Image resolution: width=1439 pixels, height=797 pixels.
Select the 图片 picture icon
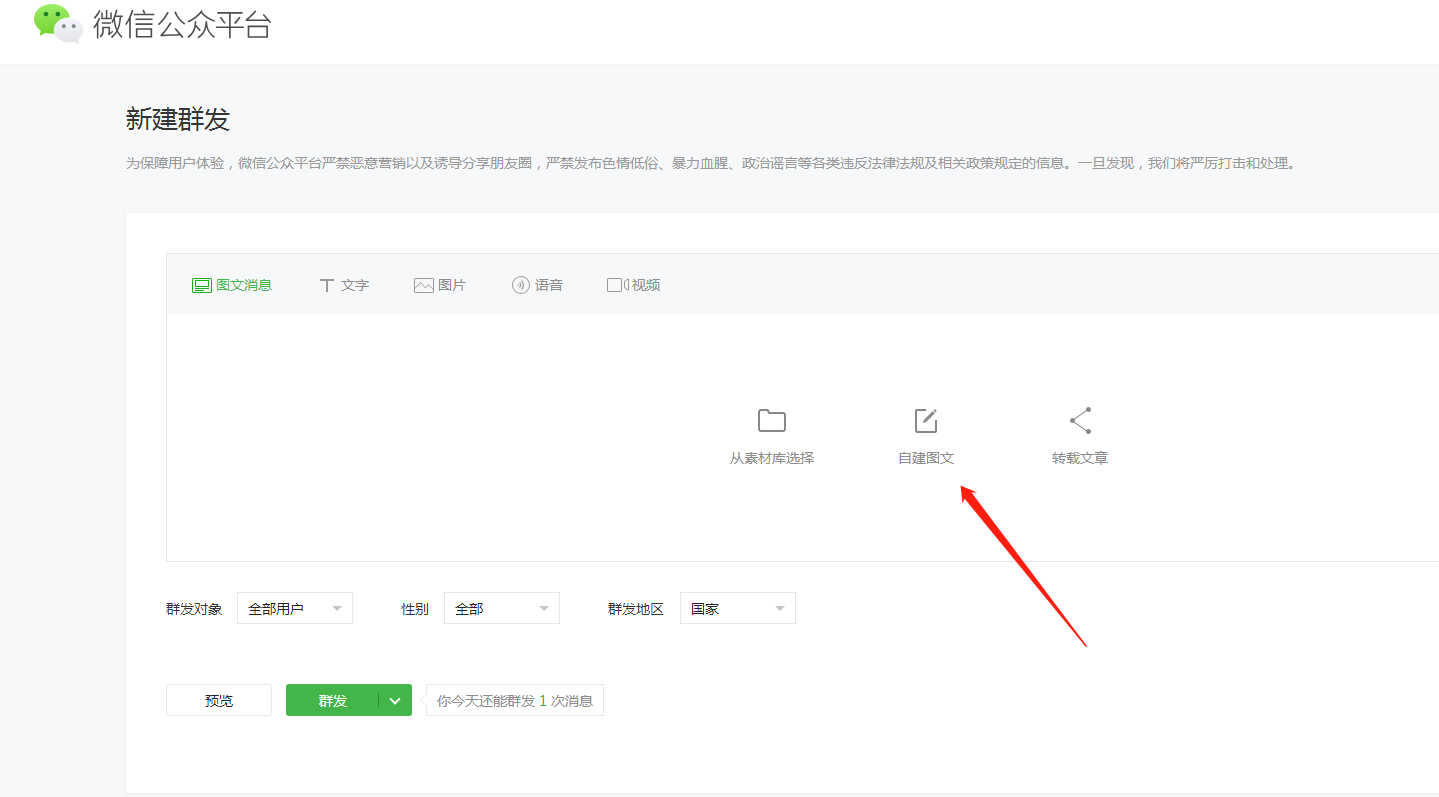[423, 285]
